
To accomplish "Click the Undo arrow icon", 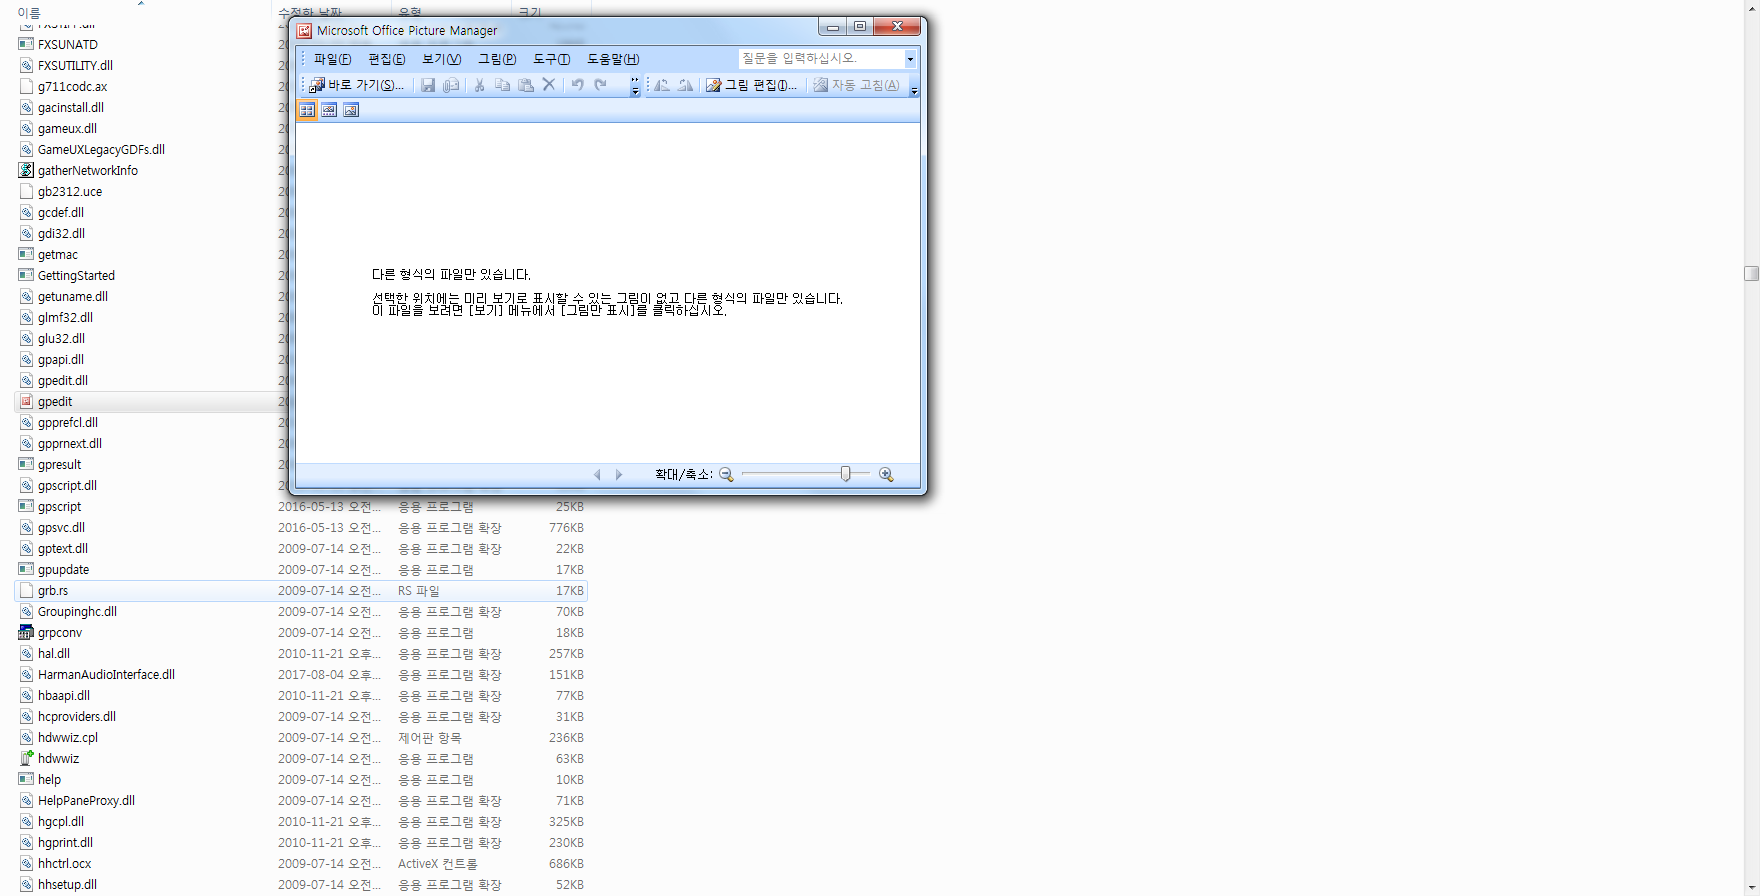I will [578, 85].
